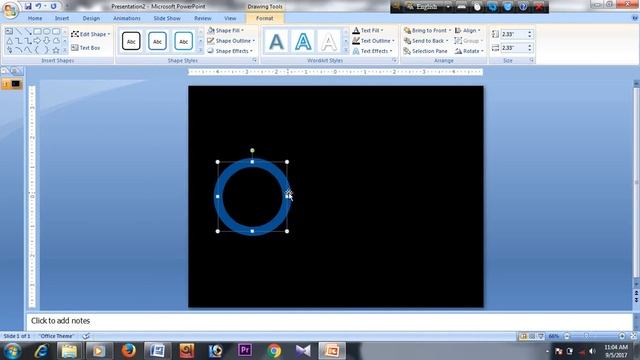
Task: Save the presentation from the Quick Access toolbar
Action: tap(28, 6)
